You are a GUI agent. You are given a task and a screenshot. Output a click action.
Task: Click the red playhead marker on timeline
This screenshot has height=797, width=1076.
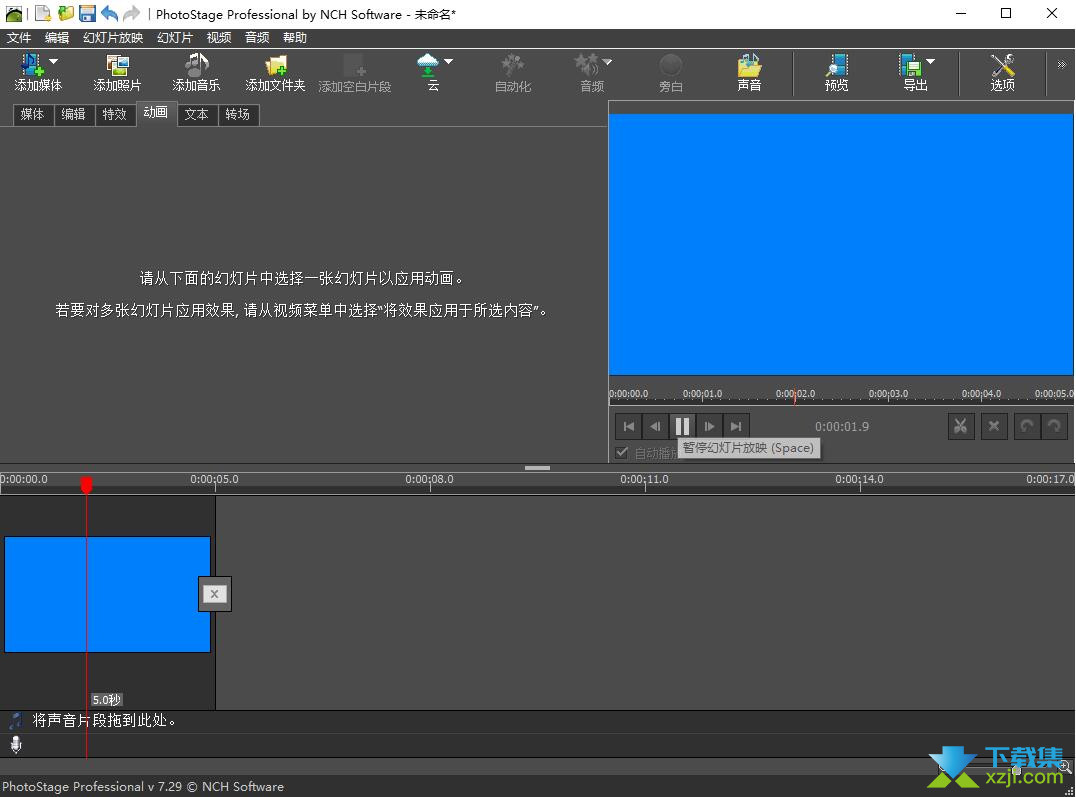pyautogui.click(x=86, y=485)
